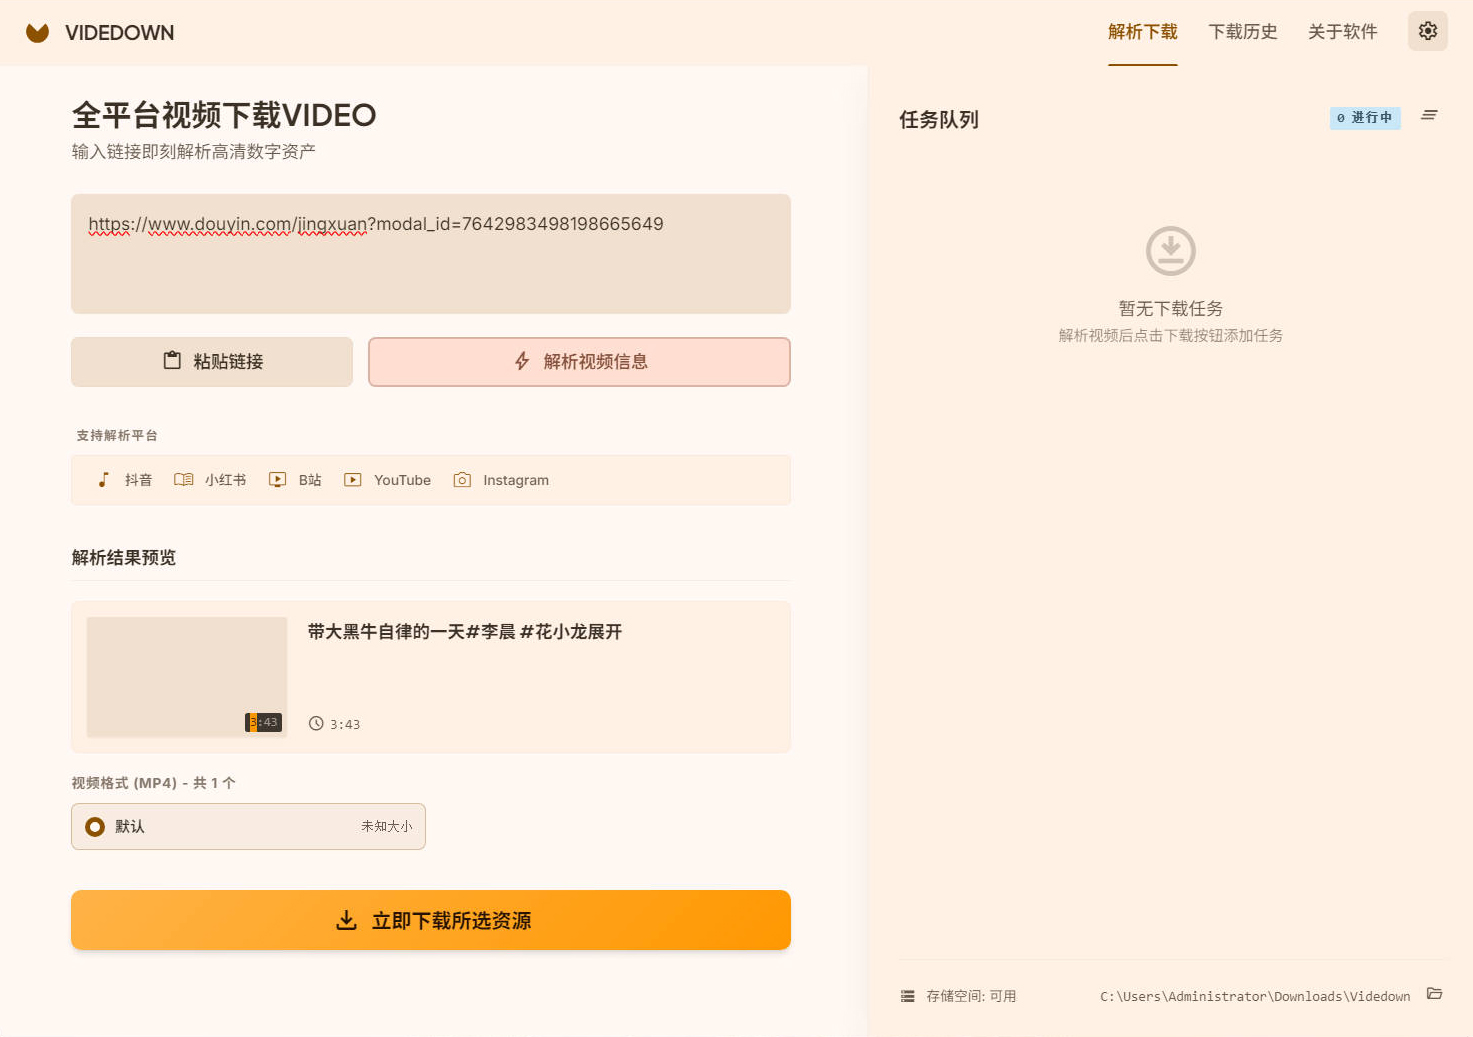Click the empty queue download circle icon
This screenshot has width=1473, height=1037.
pos(1170,251)
